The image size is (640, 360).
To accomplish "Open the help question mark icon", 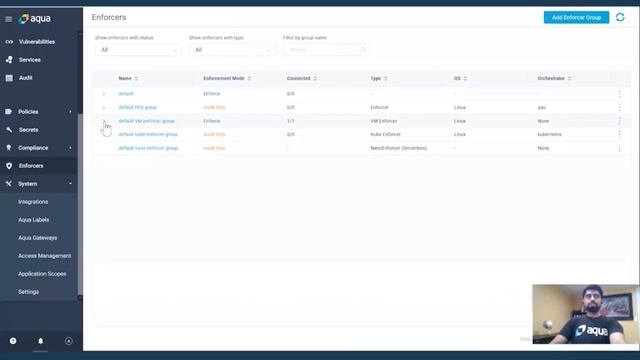I will [x=13, y=341].
